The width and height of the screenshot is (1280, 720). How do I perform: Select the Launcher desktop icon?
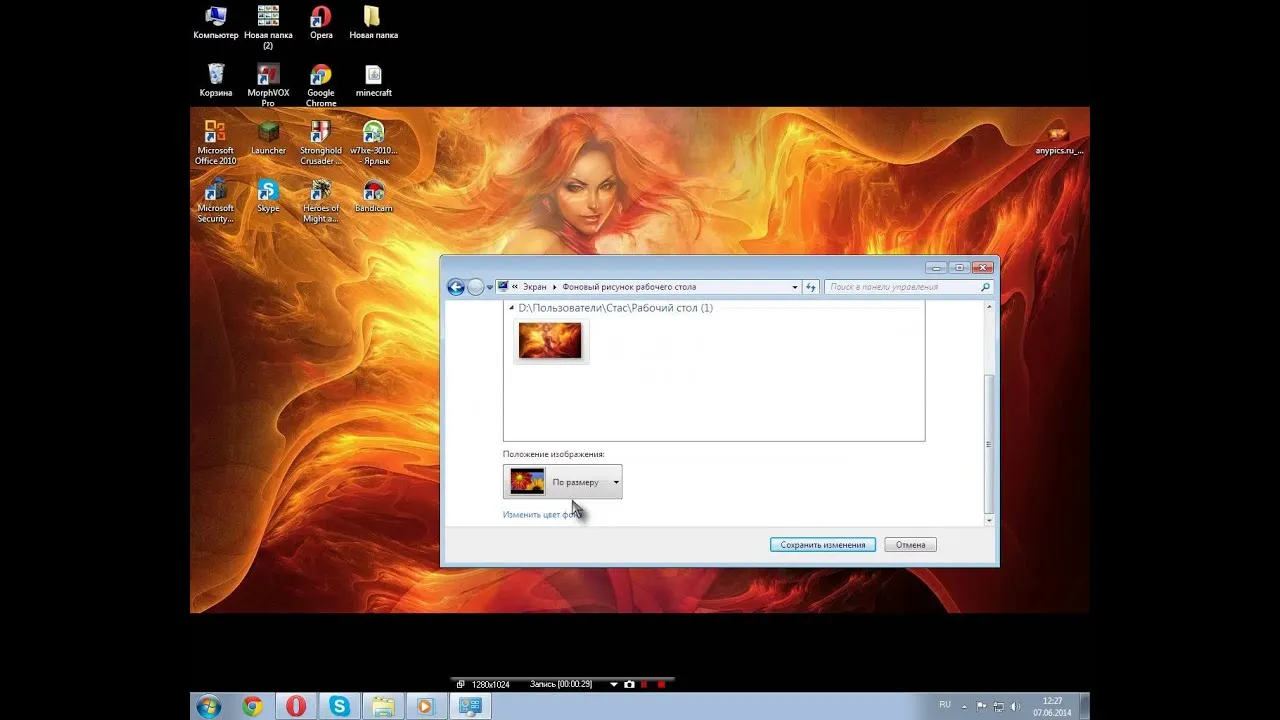[268, 138]
